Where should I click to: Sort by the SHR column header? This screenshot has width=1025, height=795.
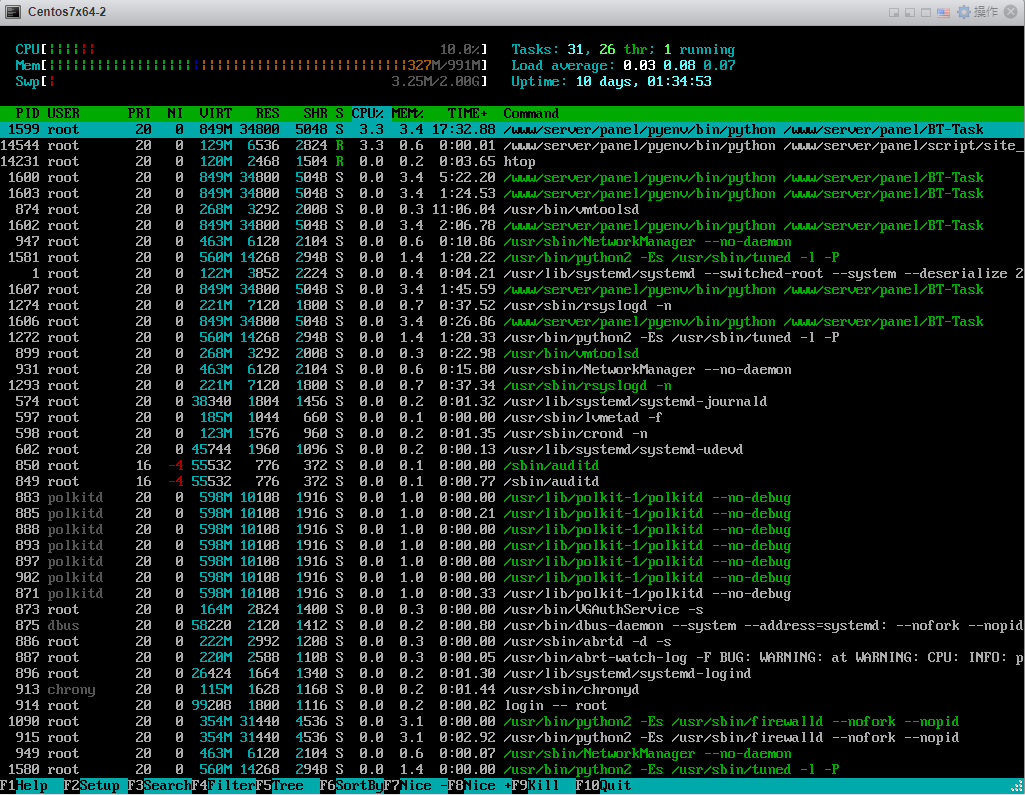click(x=315, y=113)
